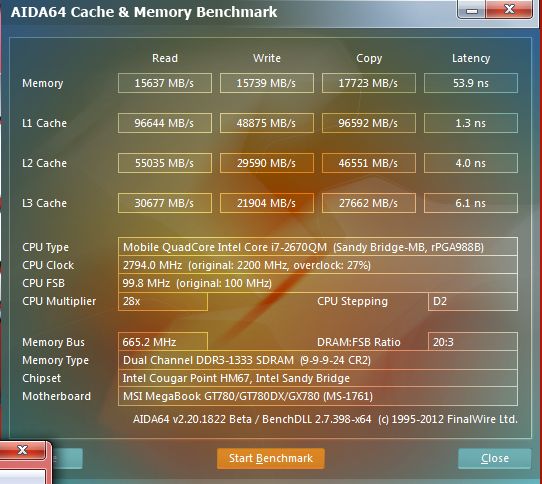Image resolution: width=542 pixels, height=484 pixels.
Task: Select Memory copy value 17723 MB/s
Action: [x=368, y=83]
